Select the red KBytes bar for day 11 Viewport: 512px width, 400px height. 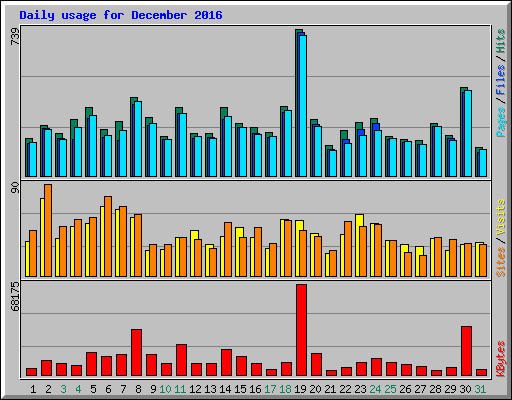coord(181,360)
